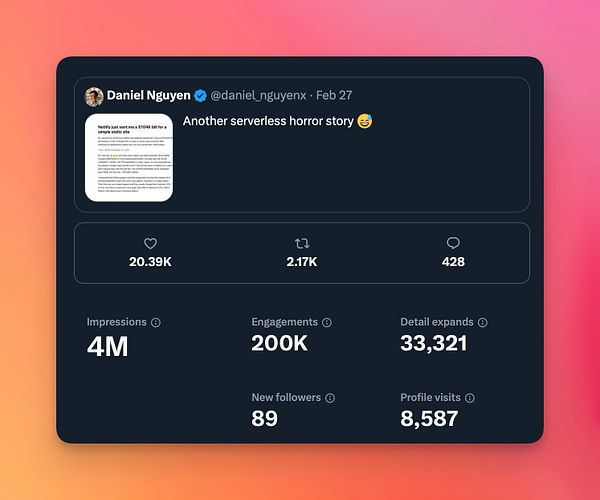
Task: Click the retweet arrows icon
Action: (x=302, y=243)
